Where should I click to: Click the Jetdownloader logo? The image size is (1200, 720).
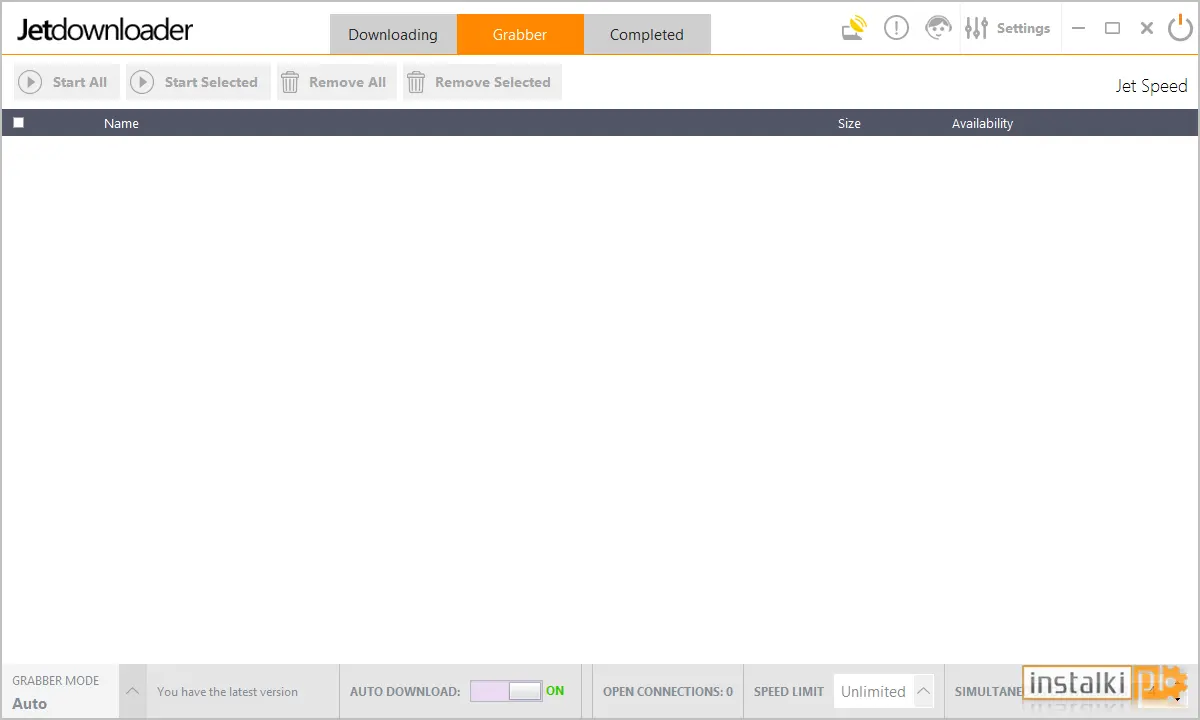point(105,30)
